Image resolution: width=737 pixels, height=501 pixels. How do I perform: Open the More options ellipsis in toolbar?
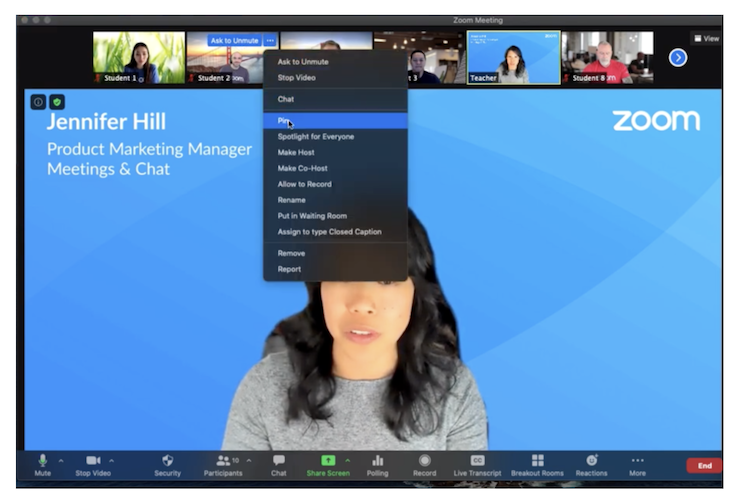pos(637,461)
